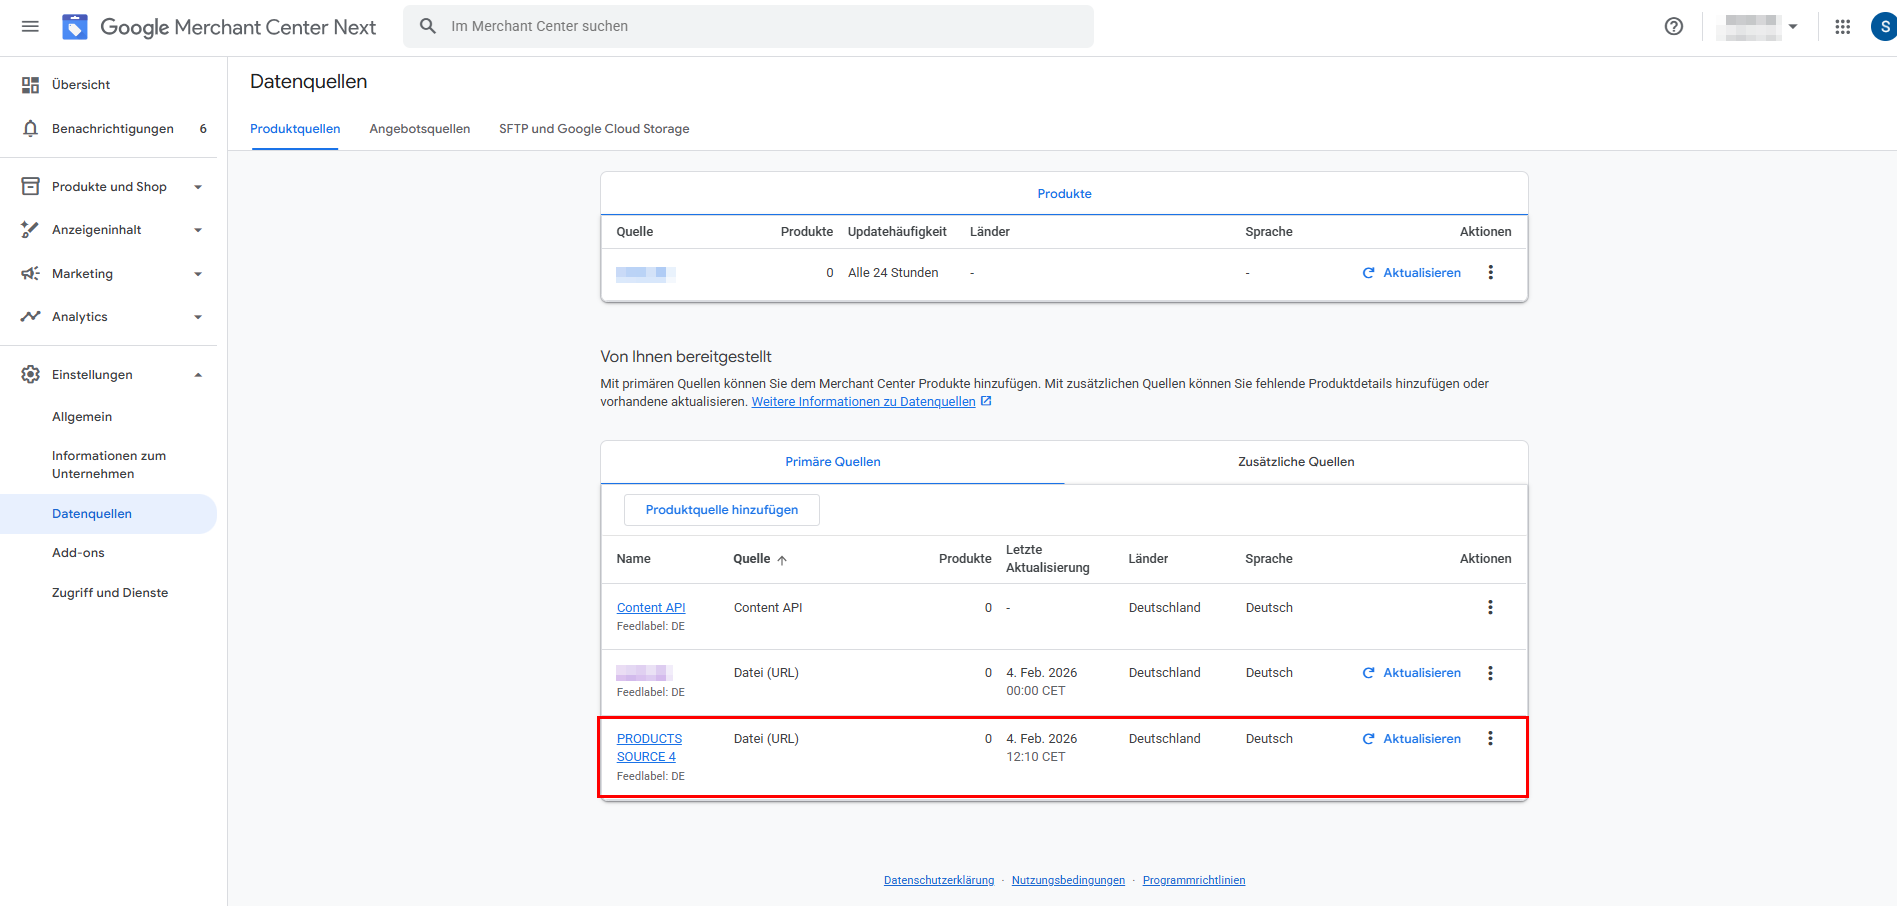Click the Marketing megaphone icon

tap(31, 274)
